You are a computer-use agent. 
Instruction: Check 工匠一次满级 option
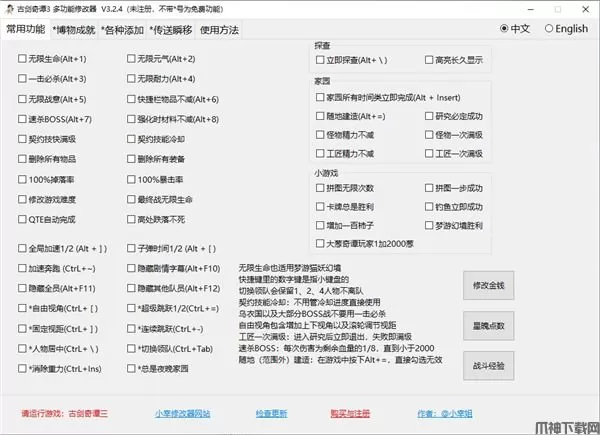pyautogui.click(x=429, y=153)
